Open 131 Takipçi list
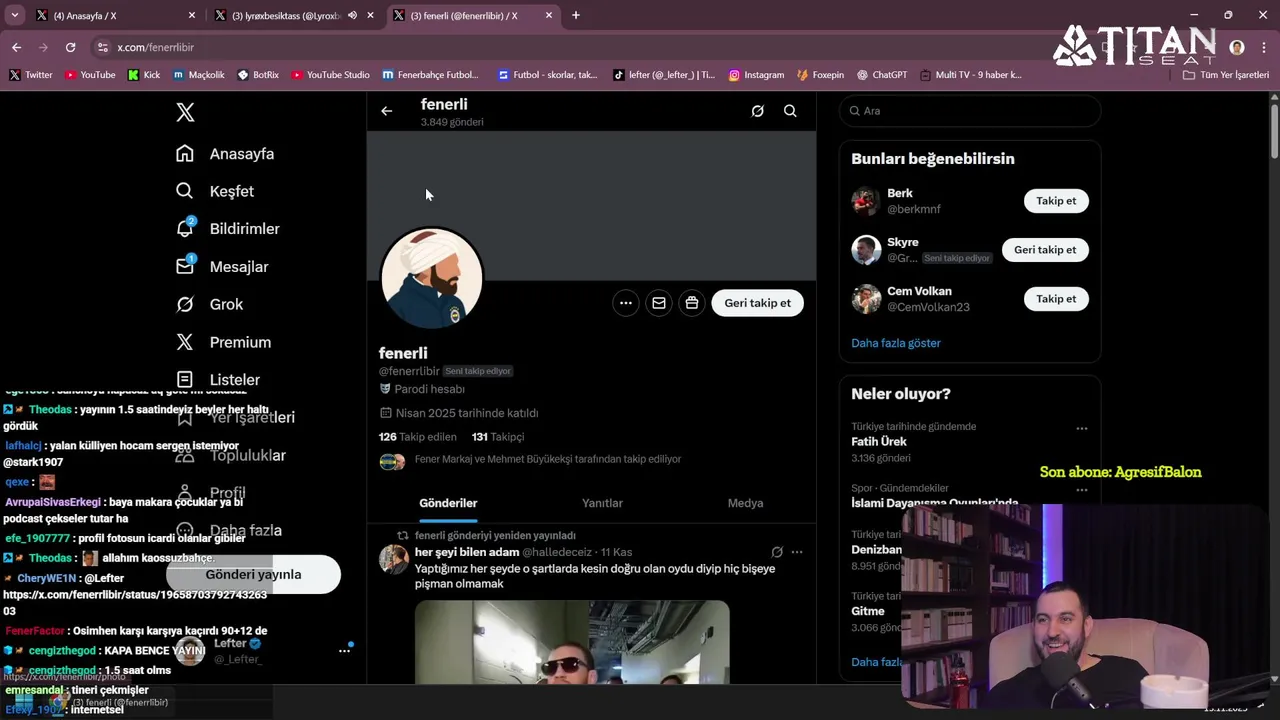This screenshot has height=720, width=1280. click(498, 437)
